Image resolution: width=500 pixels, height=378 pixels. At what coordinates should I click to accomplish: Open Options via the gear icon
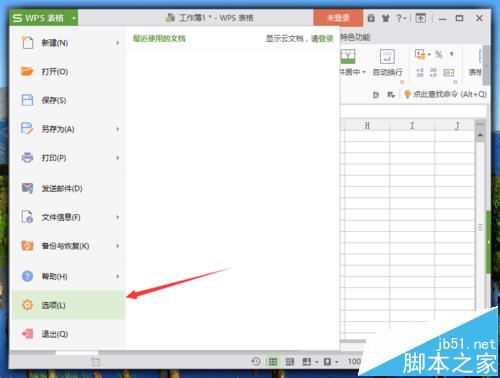pyautogui.click(x=27, y=305)
